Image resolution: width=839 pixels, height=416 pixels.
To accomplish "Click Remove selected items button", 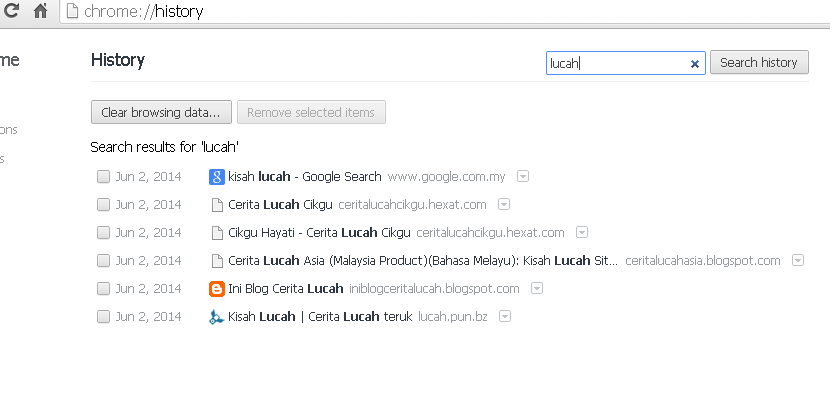I will [311, 112].
